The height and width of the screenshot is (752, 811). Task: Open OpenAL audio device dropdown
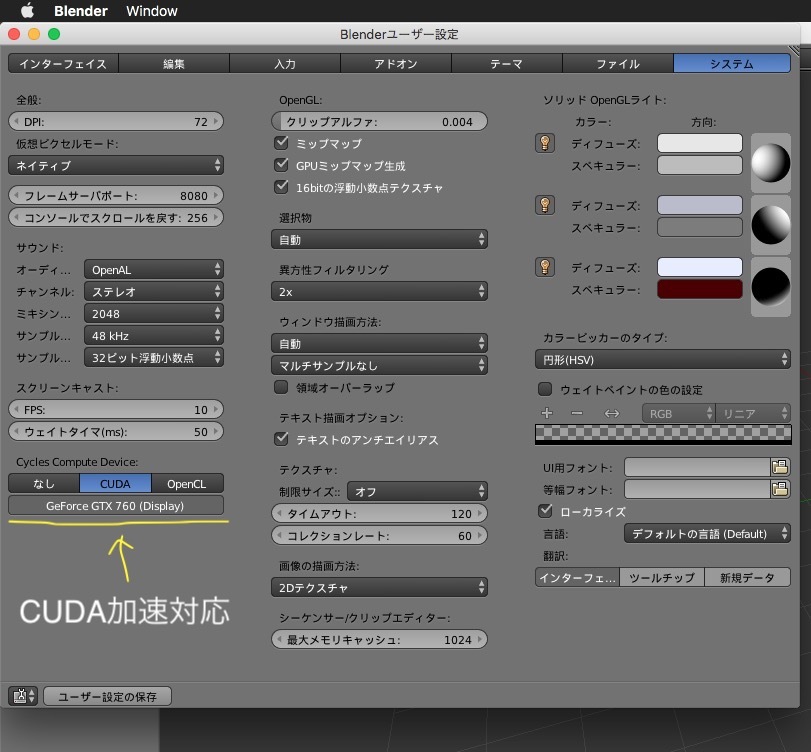click(x=154, y=270)
